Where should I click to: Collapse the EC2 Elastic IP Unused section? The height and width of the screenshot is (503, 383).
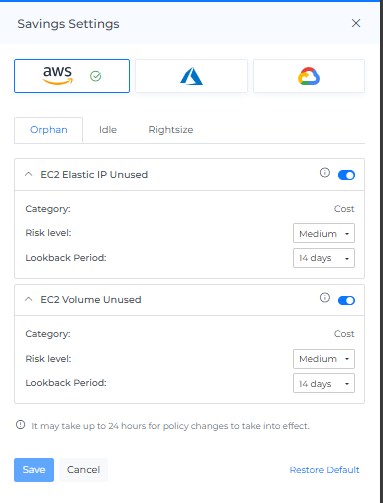29,174
